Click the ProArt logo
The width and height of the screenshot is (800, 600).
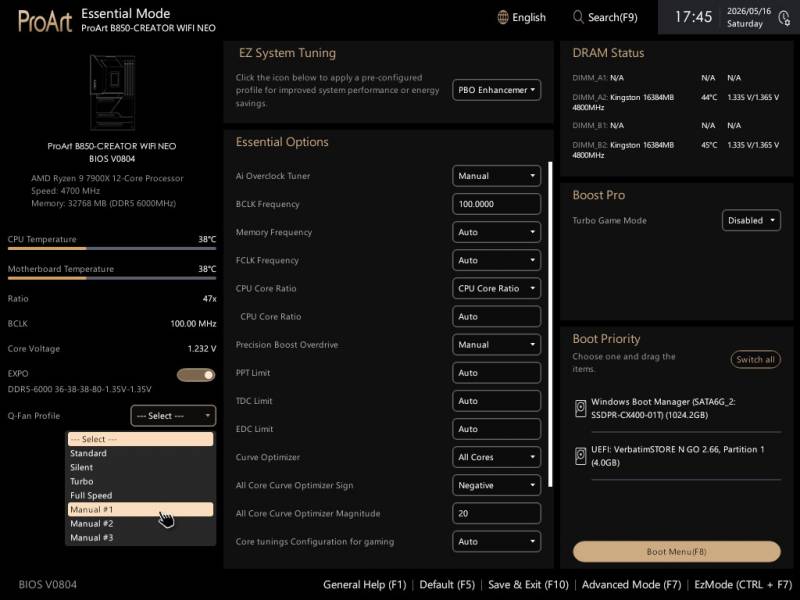click(x=45, y=21)
